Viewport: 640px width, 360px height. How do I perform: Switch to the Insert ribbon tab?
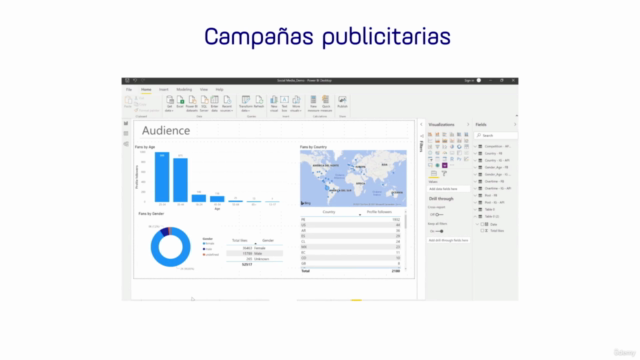pyautogui.click(x=164, y=89)
